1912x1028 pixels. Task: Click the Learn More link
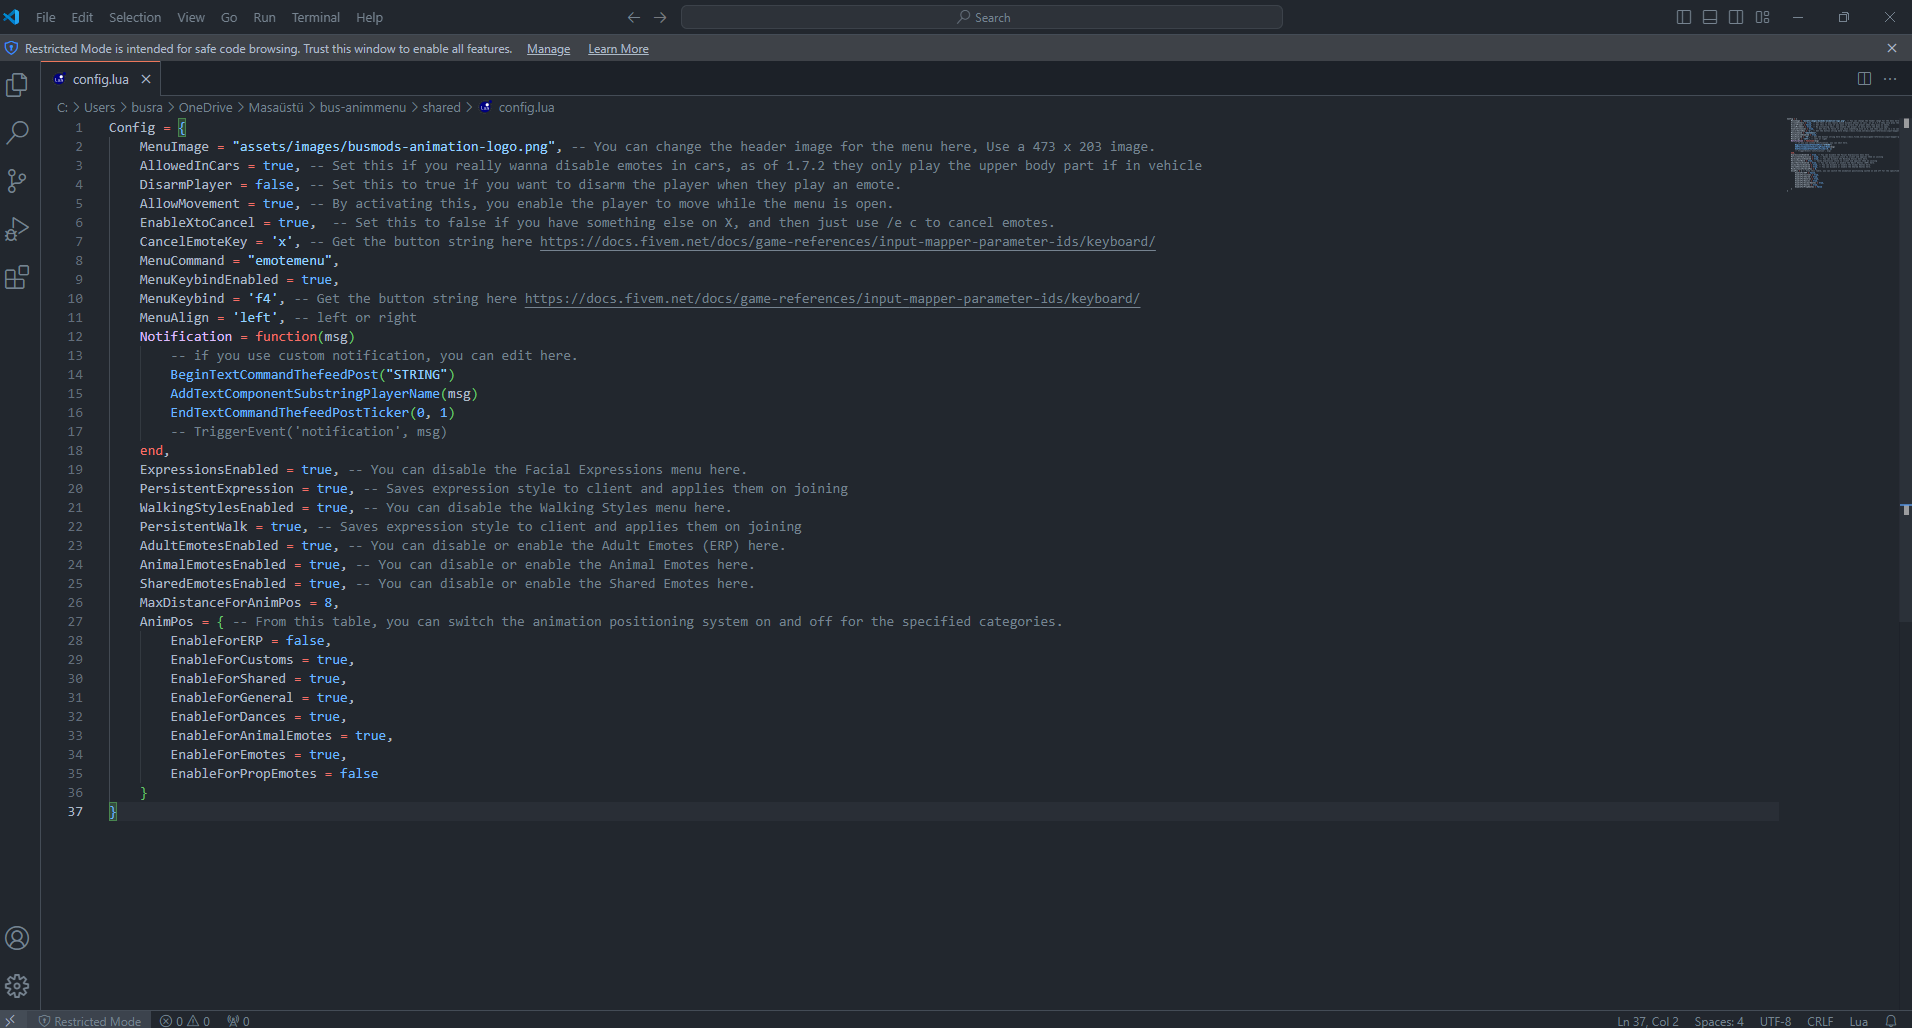coord(618,49)
